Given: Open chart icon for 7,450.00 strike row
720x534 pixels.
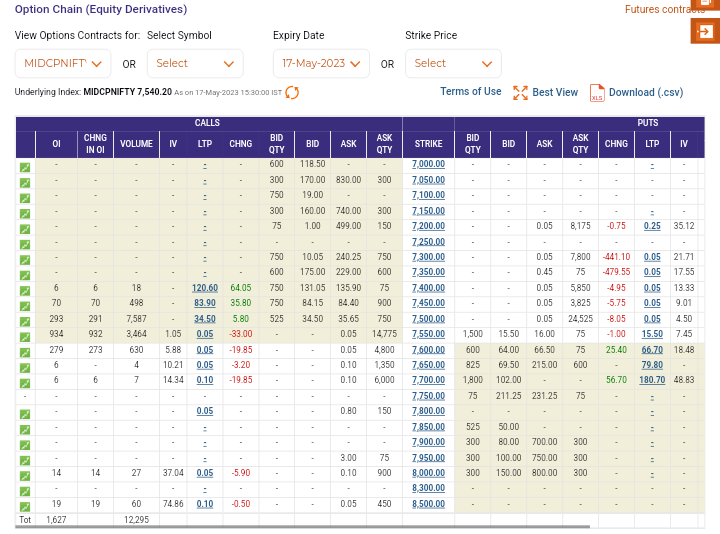Looking at the screenshot, I should (25, 306).
